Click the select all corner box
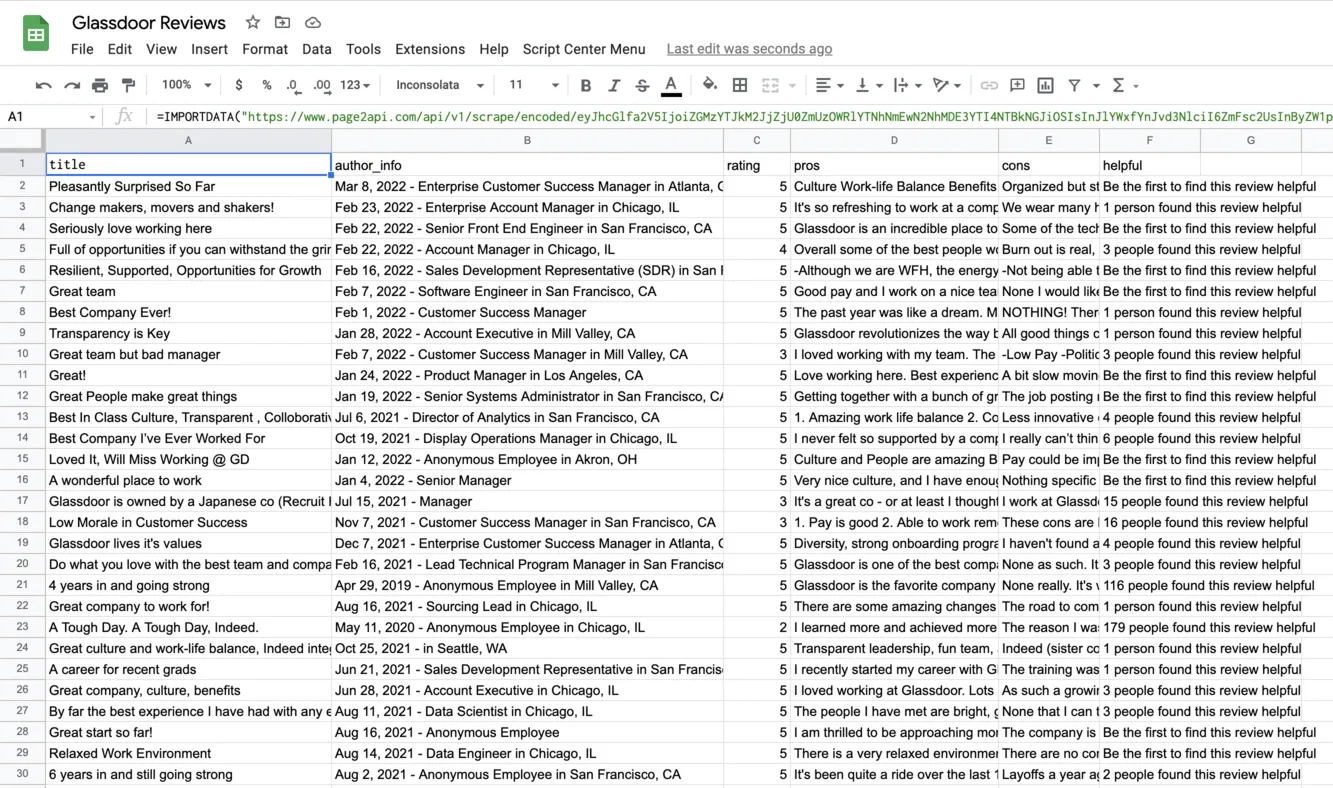The height and width of the screenshot is (788, 1333). [22, 141]
